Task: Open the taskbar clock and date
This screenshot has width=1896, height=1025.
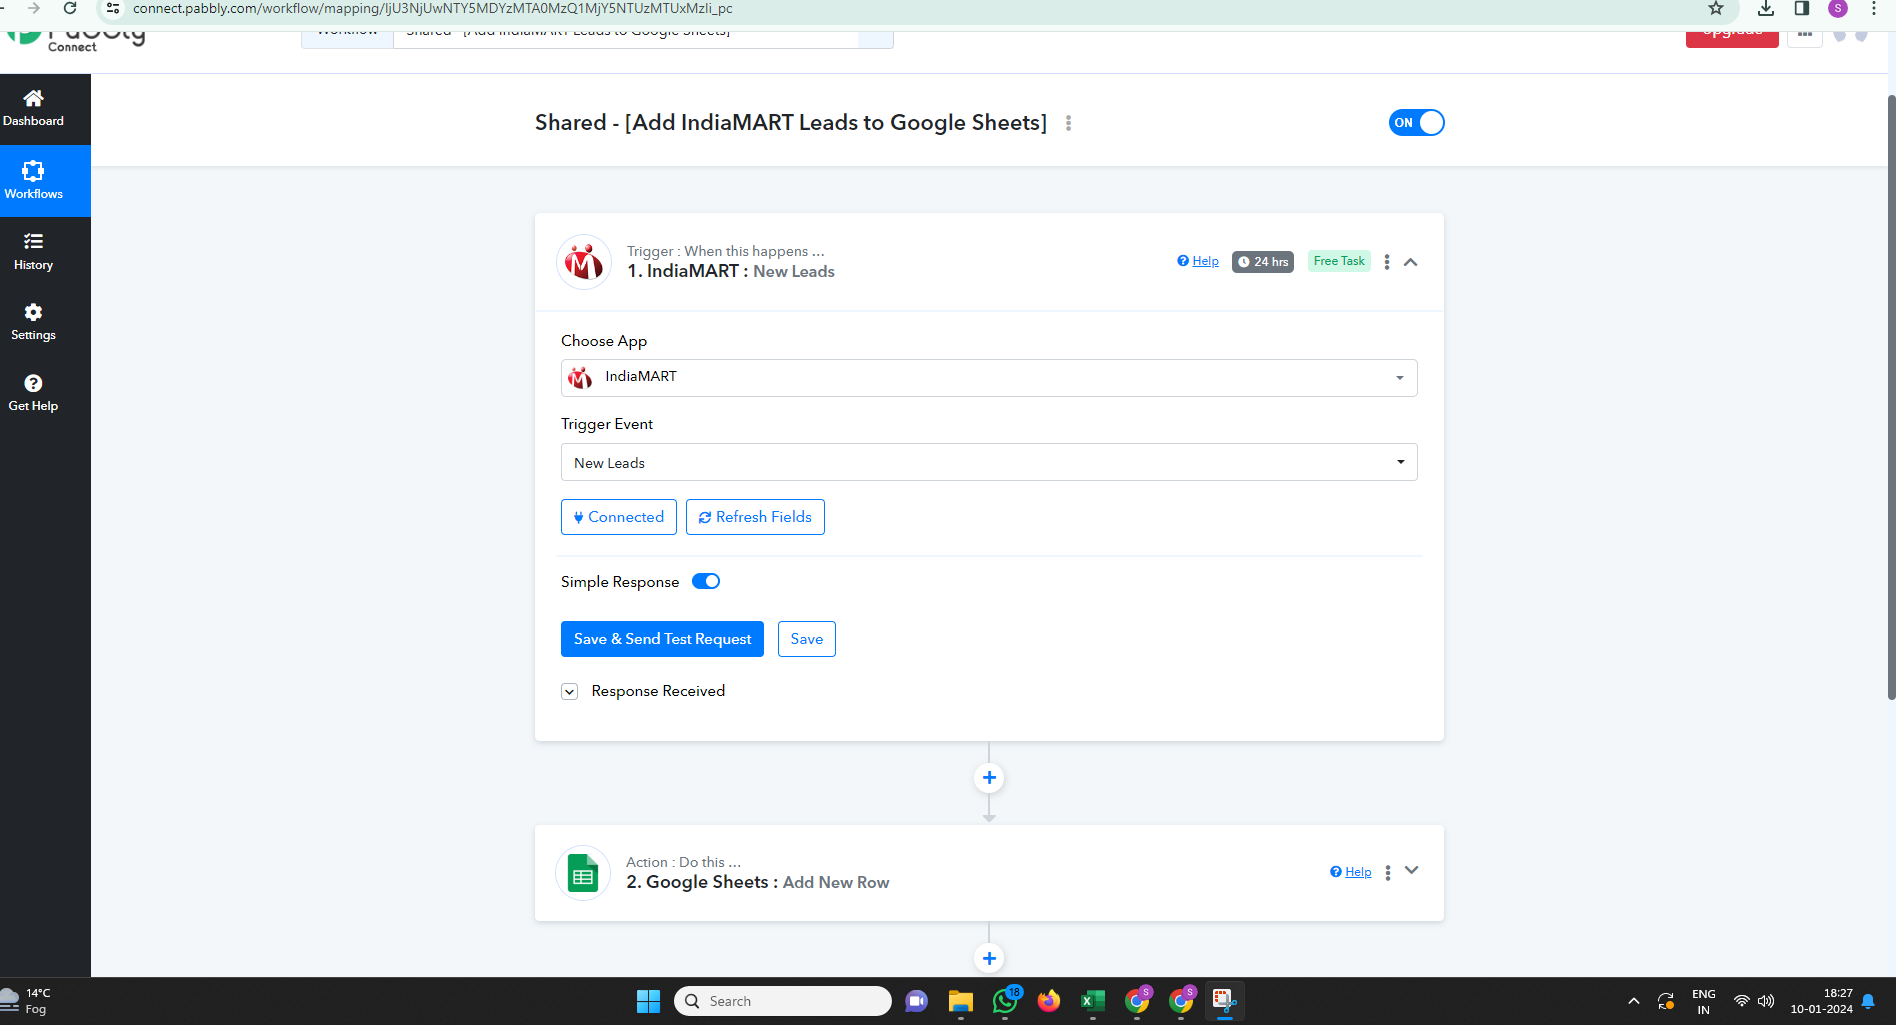Action: tap(1822, 1001)
